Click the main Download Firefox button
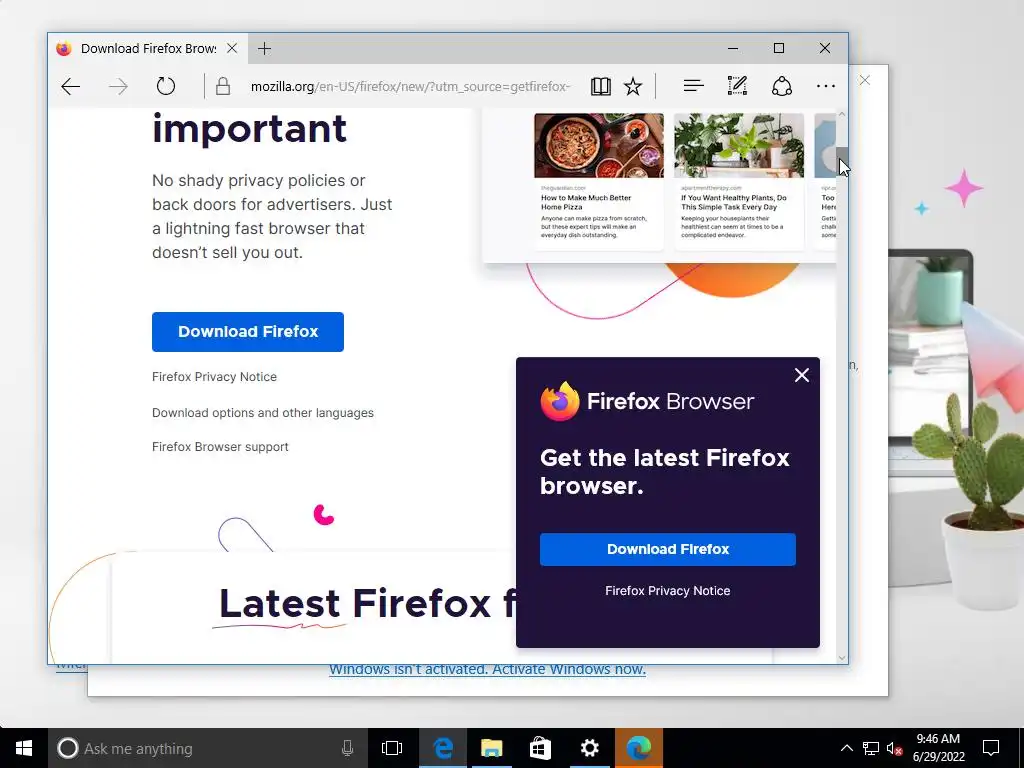 248,332
